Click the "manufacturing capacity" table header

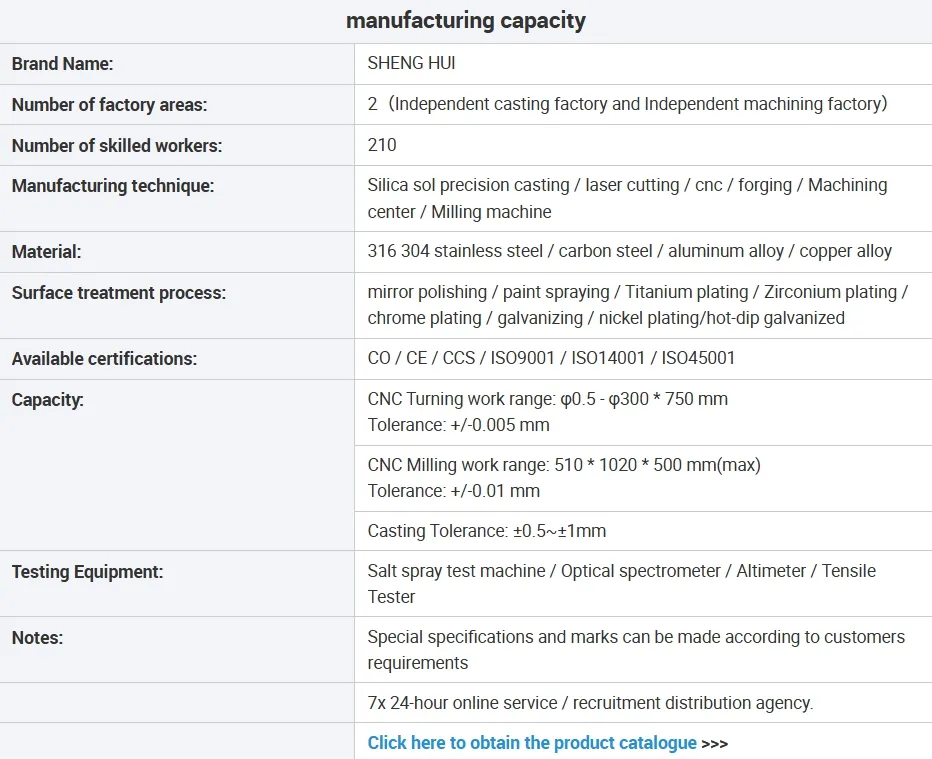point(466,21)
